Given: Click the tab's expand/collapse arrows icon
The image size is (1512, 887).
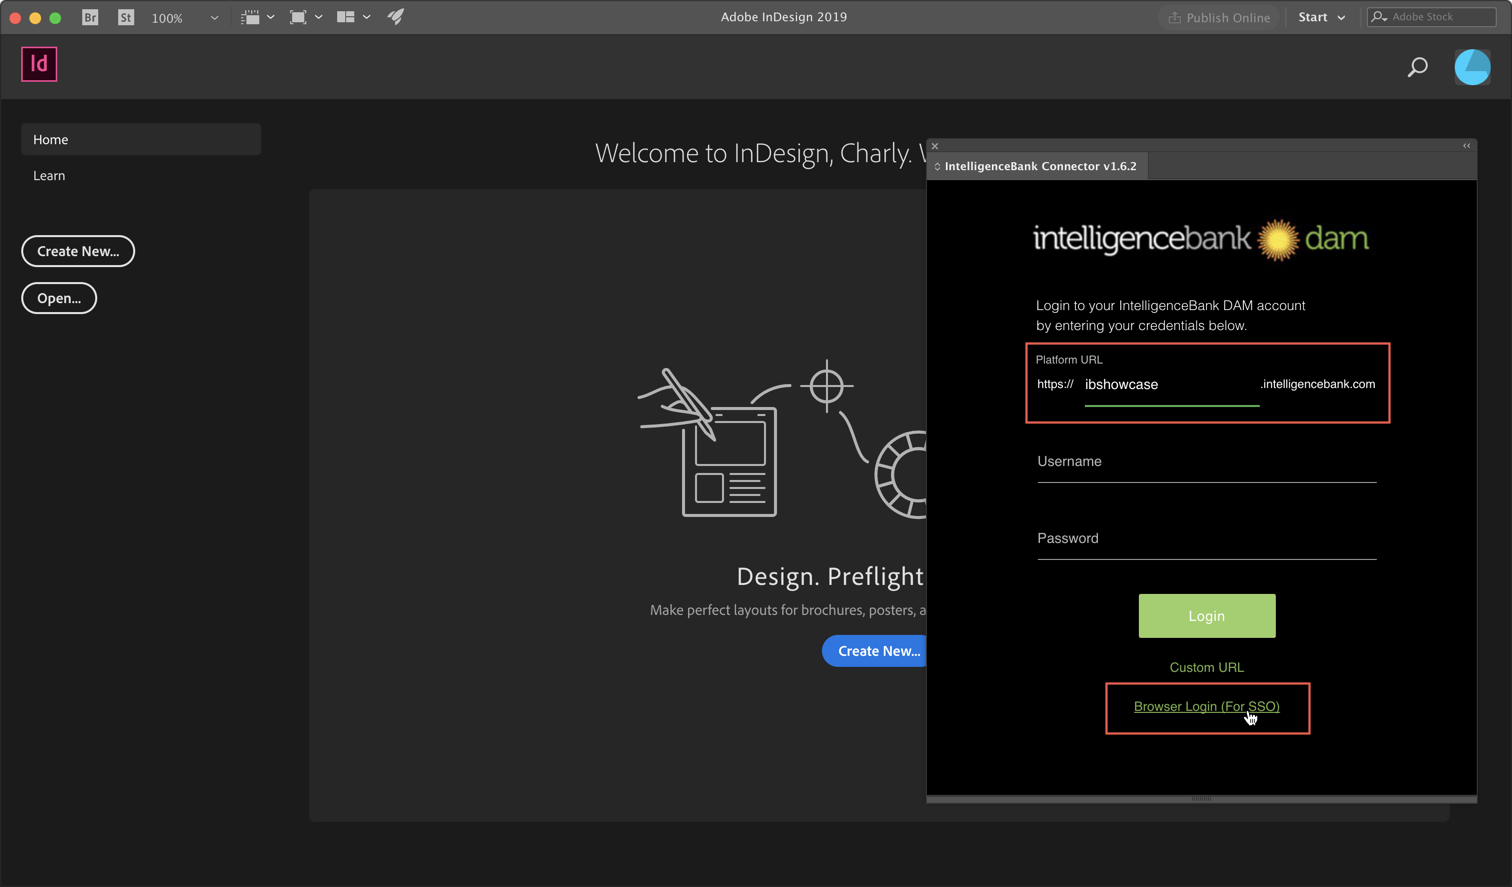Looking at the screenshot, I should point(937,167).
